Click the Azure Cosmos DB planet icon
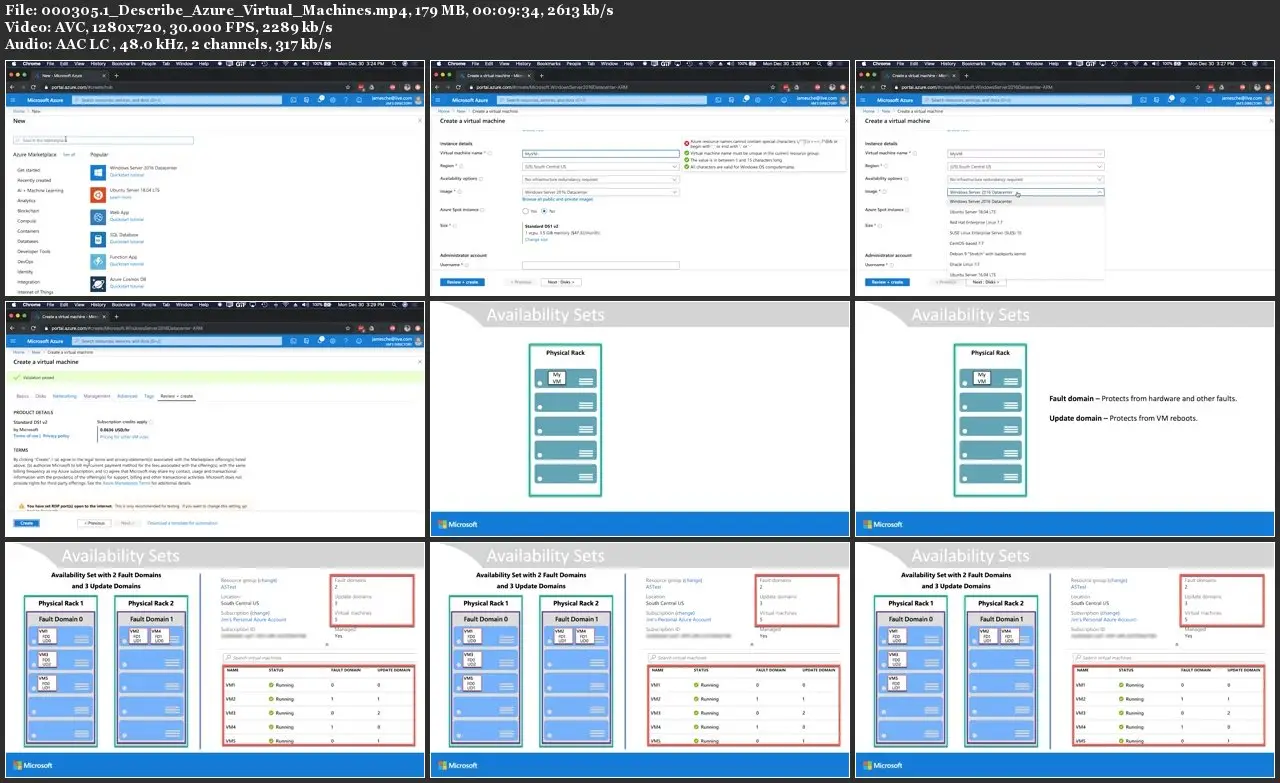 (97, 284)
